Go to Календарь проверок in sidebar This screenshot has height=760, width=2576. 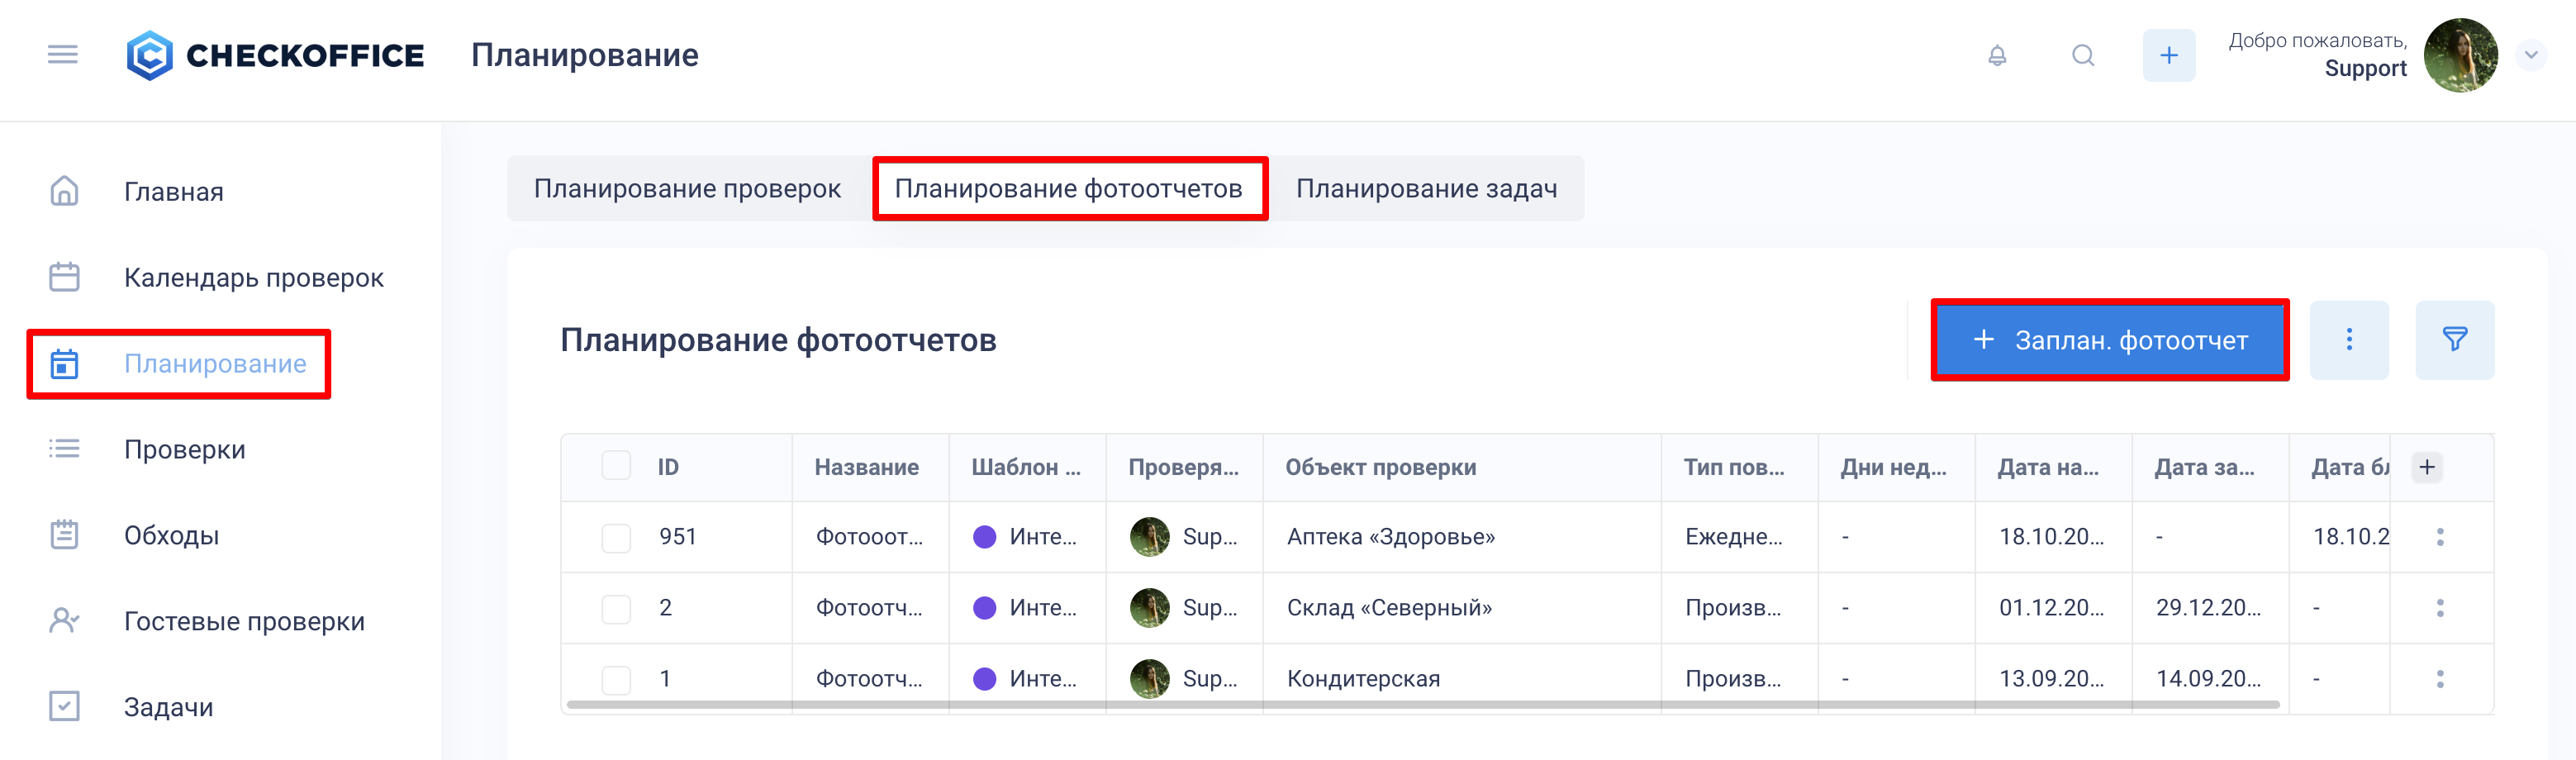pos(253,278)
